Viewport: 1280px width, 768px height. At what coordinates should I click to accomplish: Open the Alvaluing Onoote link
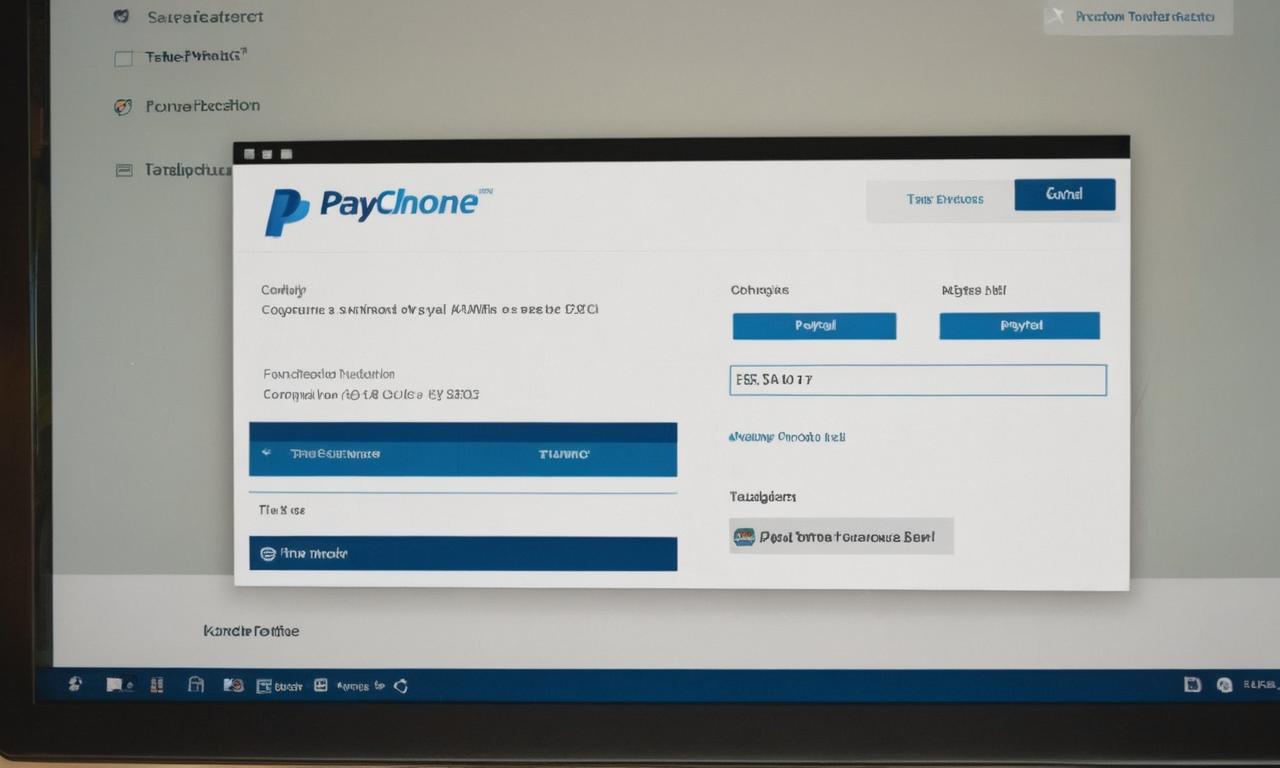787,437
